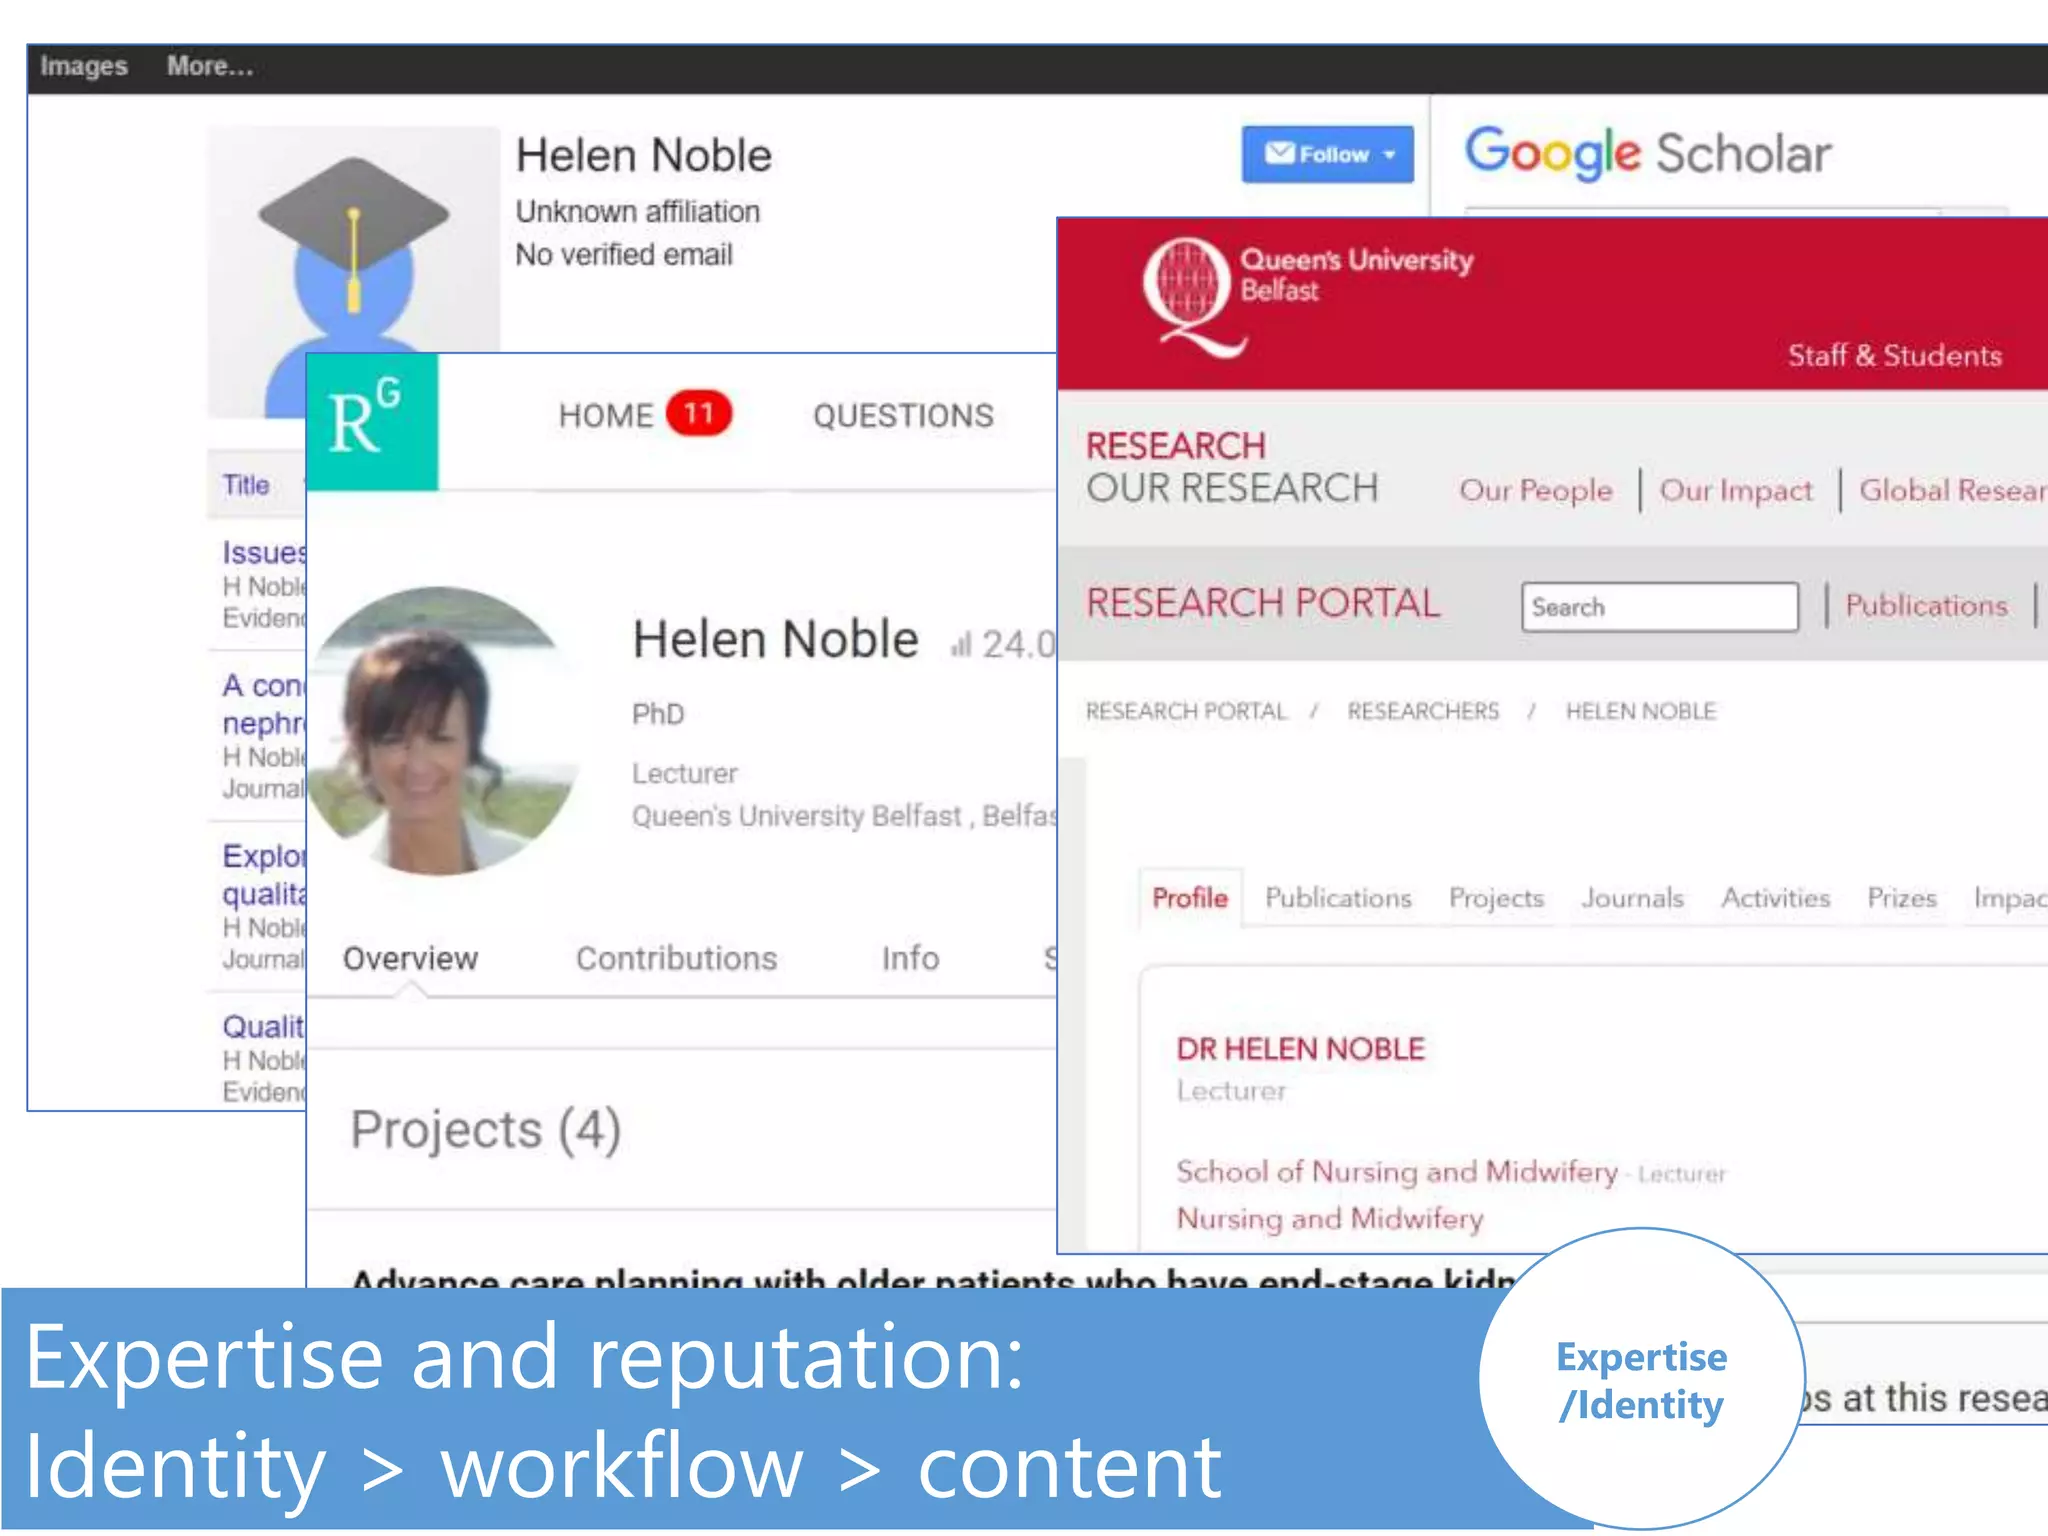
Task: Open the ResearchGate QUESTIONS tab
Action: [903, 415]
